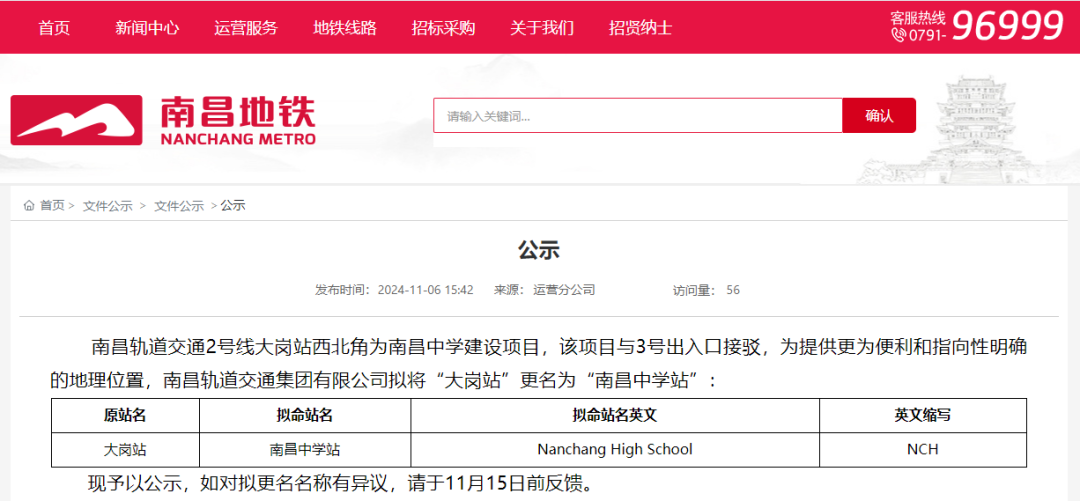The width and height of the screenshot is (1080, 501).
Task: Click the 拟命站名英文 table header
Action: tap(614, 415)
